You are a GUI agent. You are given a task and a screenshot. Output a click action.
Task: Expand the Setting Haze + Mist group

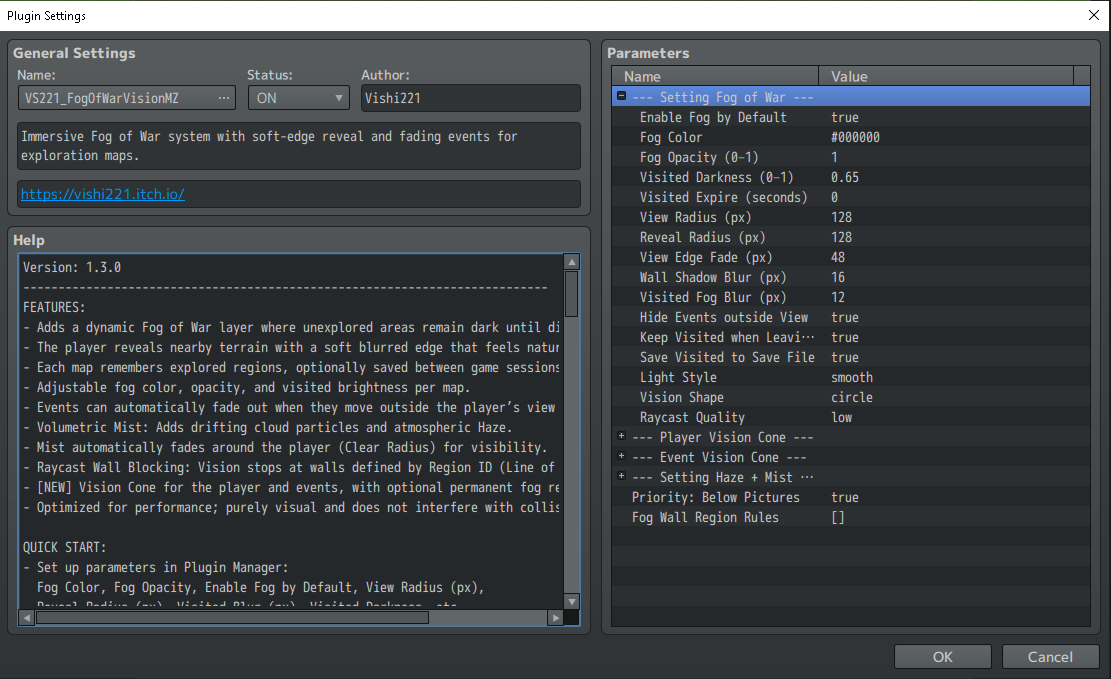621,476
